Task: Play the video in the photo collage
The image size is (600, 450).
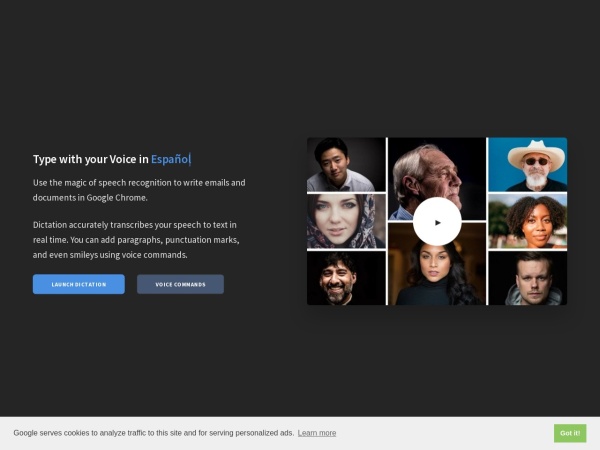Action: click(437, 222)
